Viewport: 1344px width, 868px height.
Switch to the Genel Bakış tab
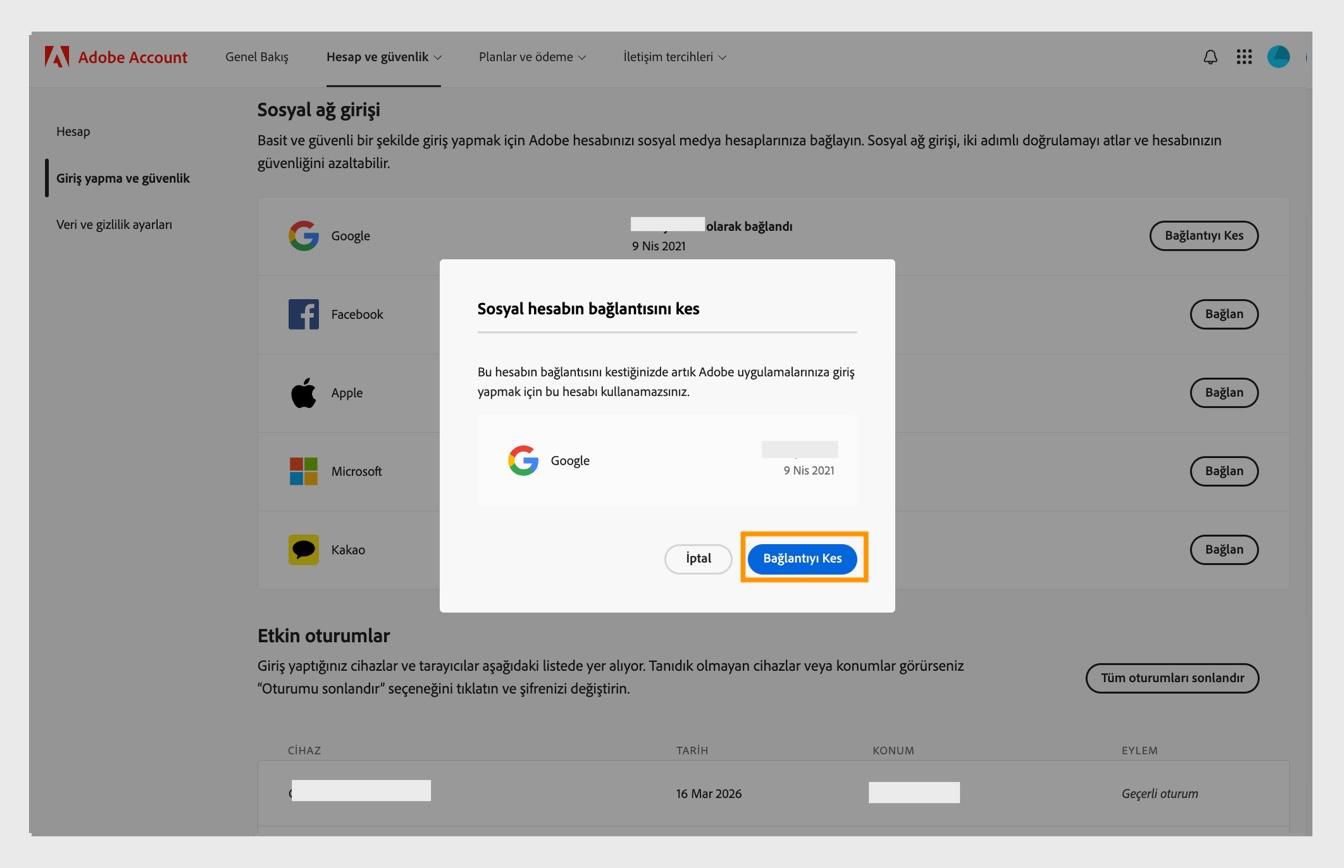click(256, 57)
